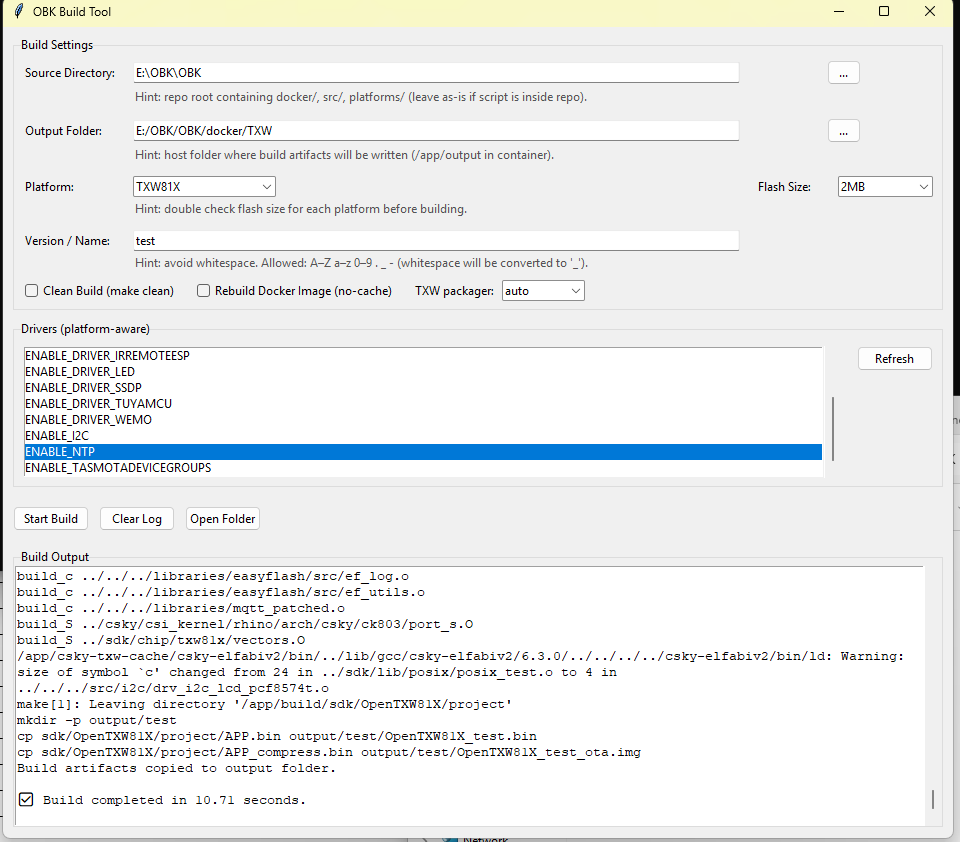
Task: Choose ENABLE_DRIVER_SSDP from the list
Action: pos(82,388)
